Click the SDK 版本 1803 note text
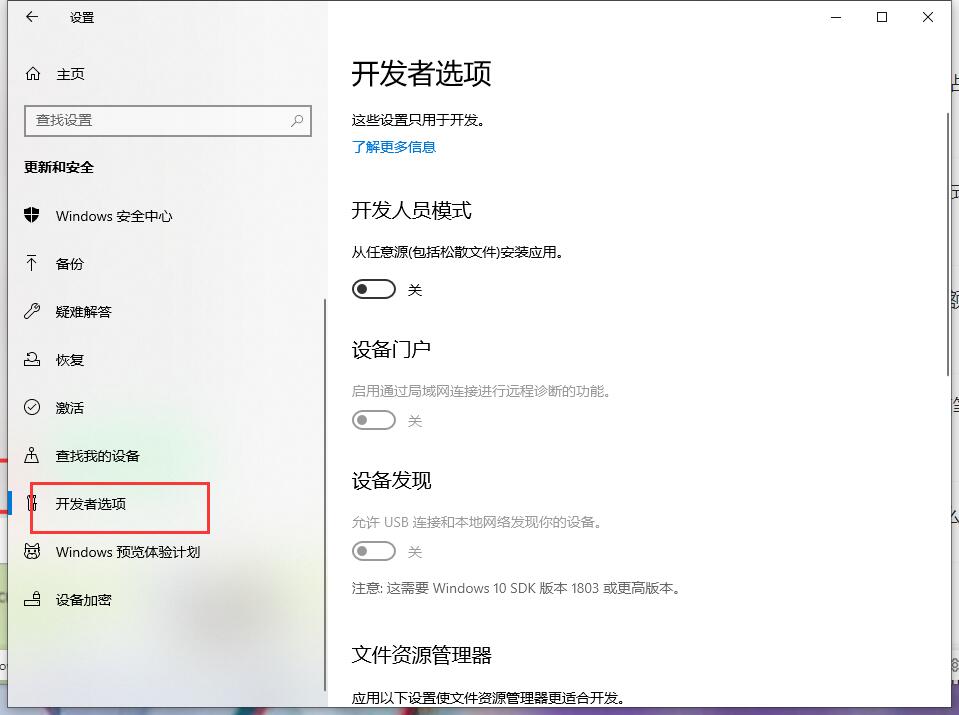The width and height of the screenshot is (959, 715). coord(516,588)
